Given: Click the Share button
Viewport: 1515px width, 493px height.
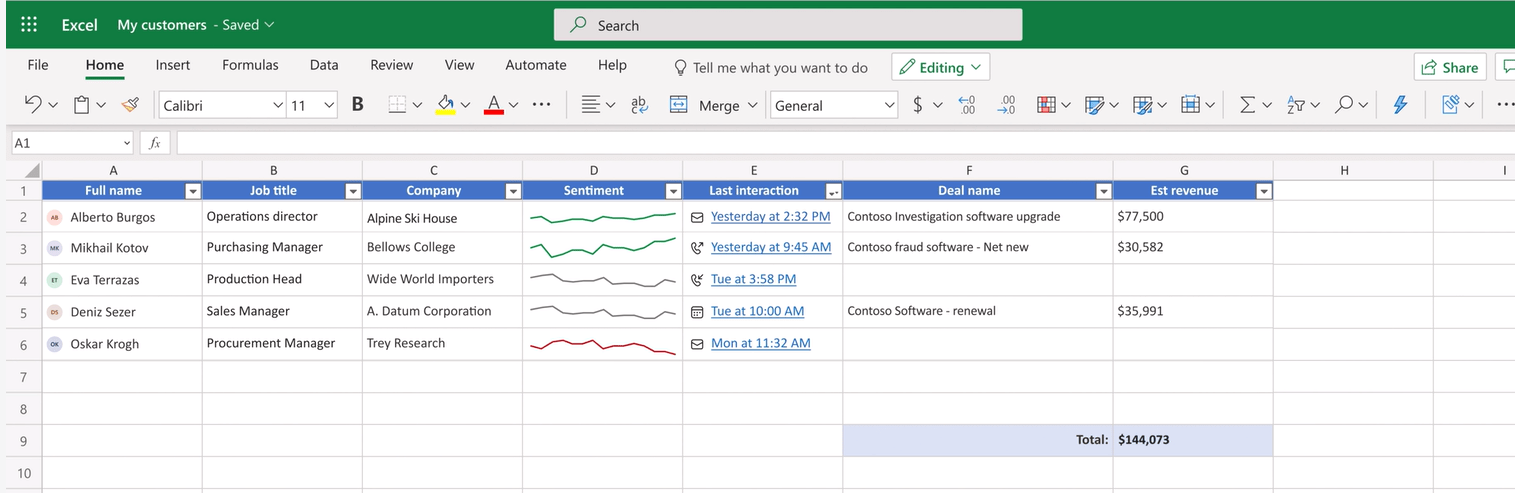Looking at the screenshot, I should [x=1449, y=67].
